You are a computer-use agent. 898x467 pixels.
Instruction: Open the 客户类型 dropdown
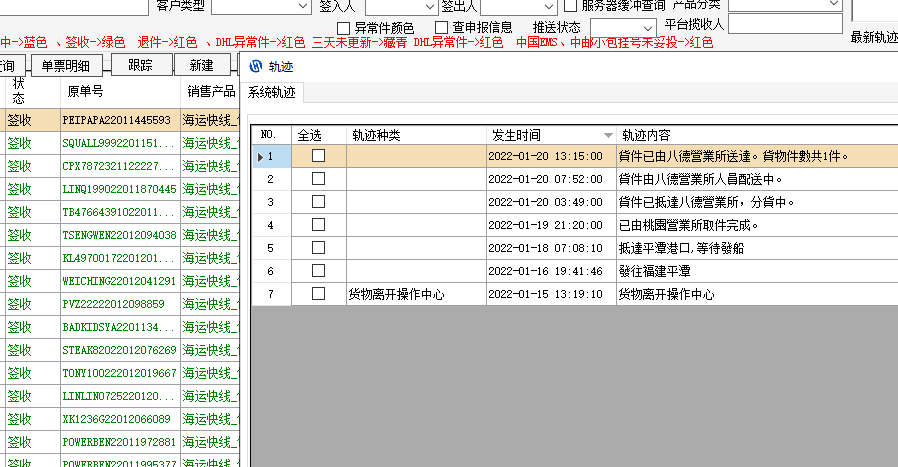tap(303, 6)
